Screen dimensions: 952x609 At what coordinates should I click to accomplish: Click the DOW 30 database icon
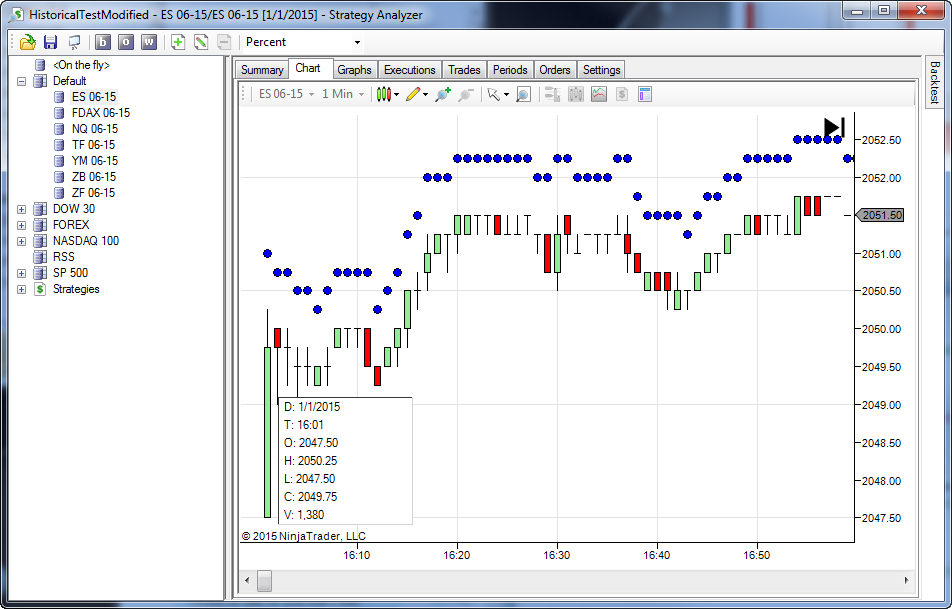(40, 209)
